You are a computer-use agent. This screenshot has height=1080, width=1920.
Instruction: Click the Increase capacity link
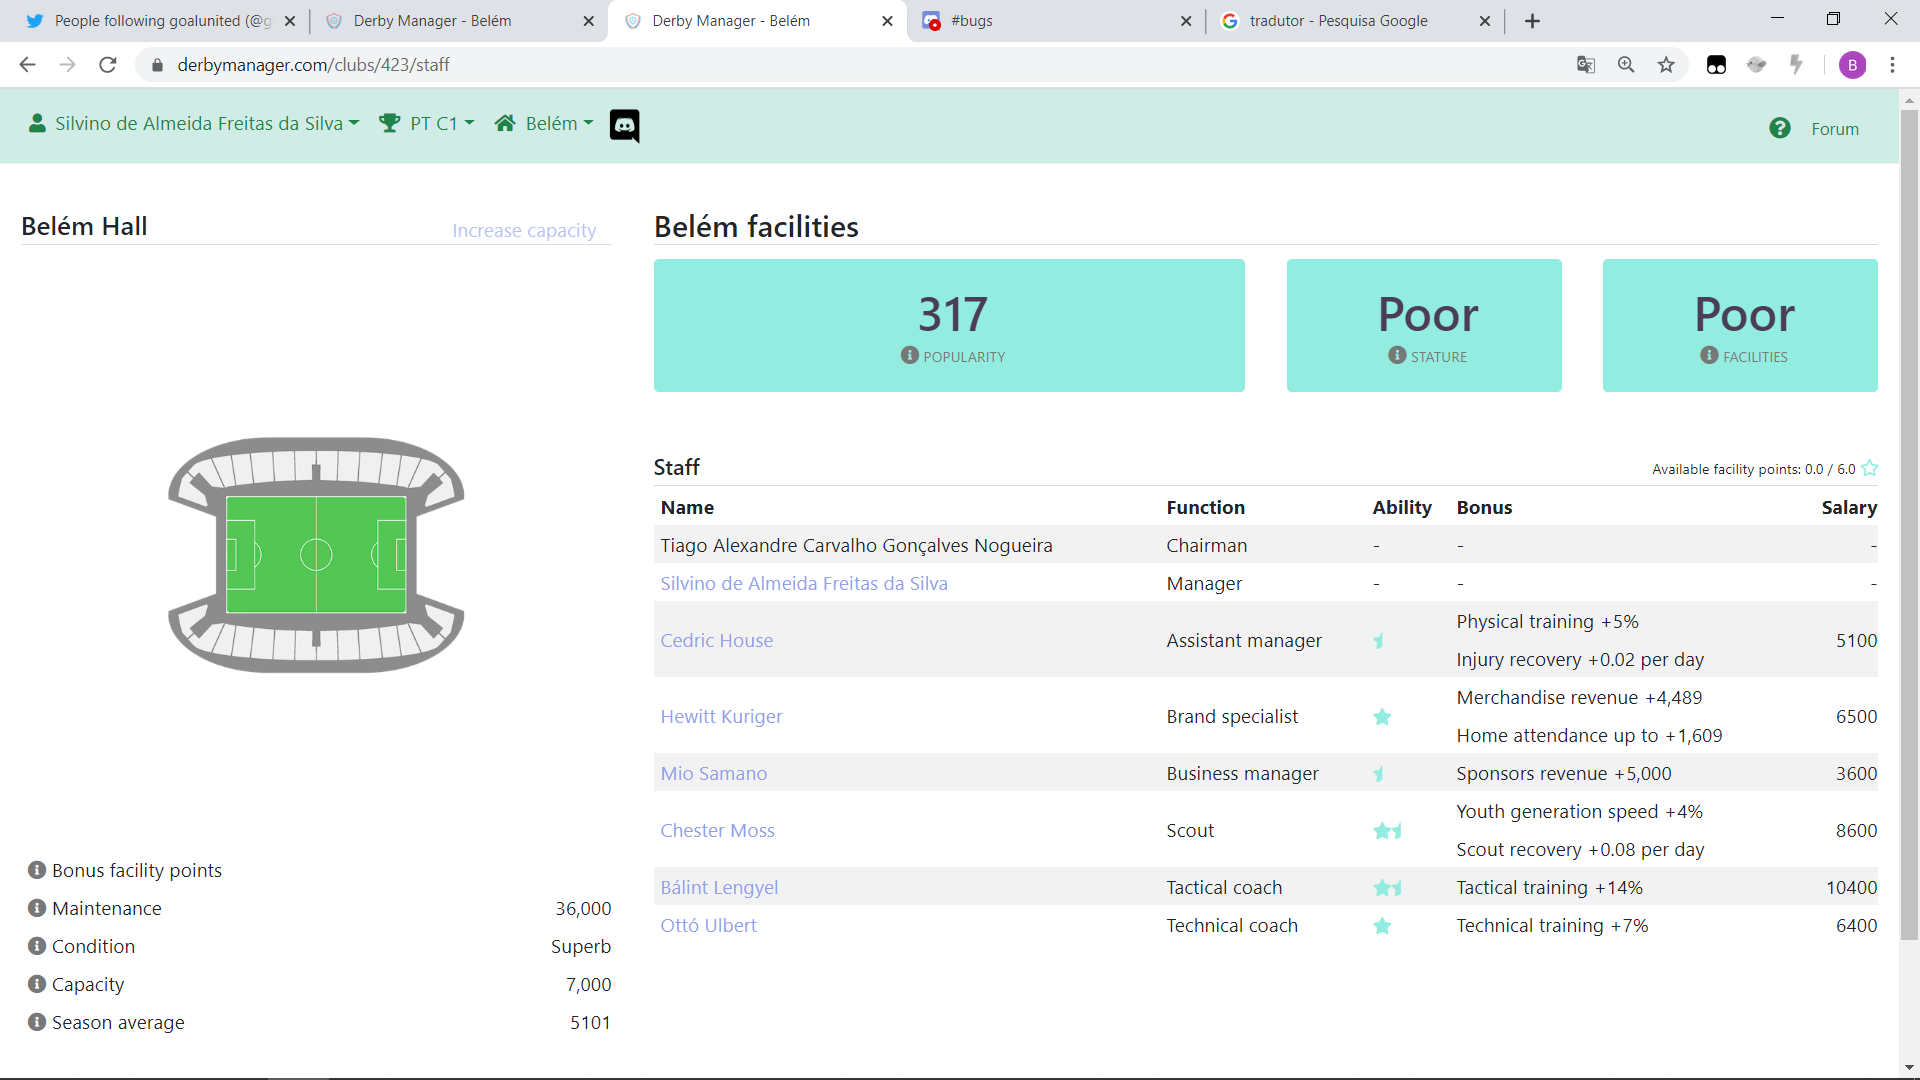click(x=524, y=230)
